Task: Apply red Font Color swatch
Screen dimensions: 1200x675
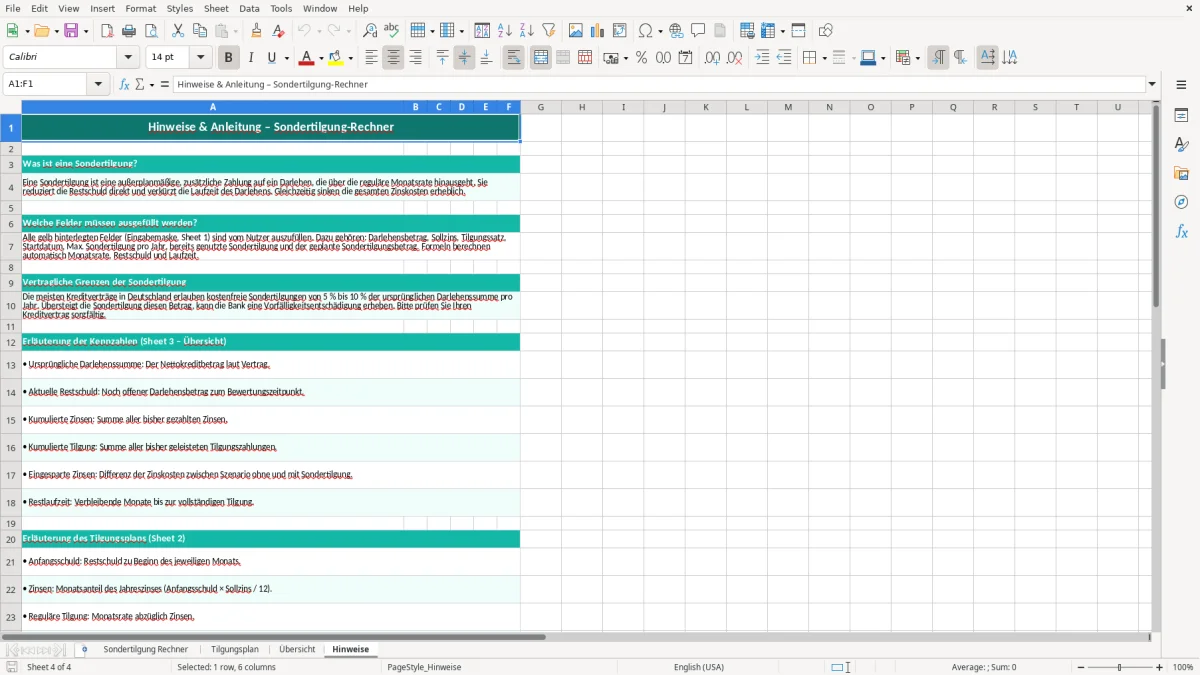Action: (307, 58)
